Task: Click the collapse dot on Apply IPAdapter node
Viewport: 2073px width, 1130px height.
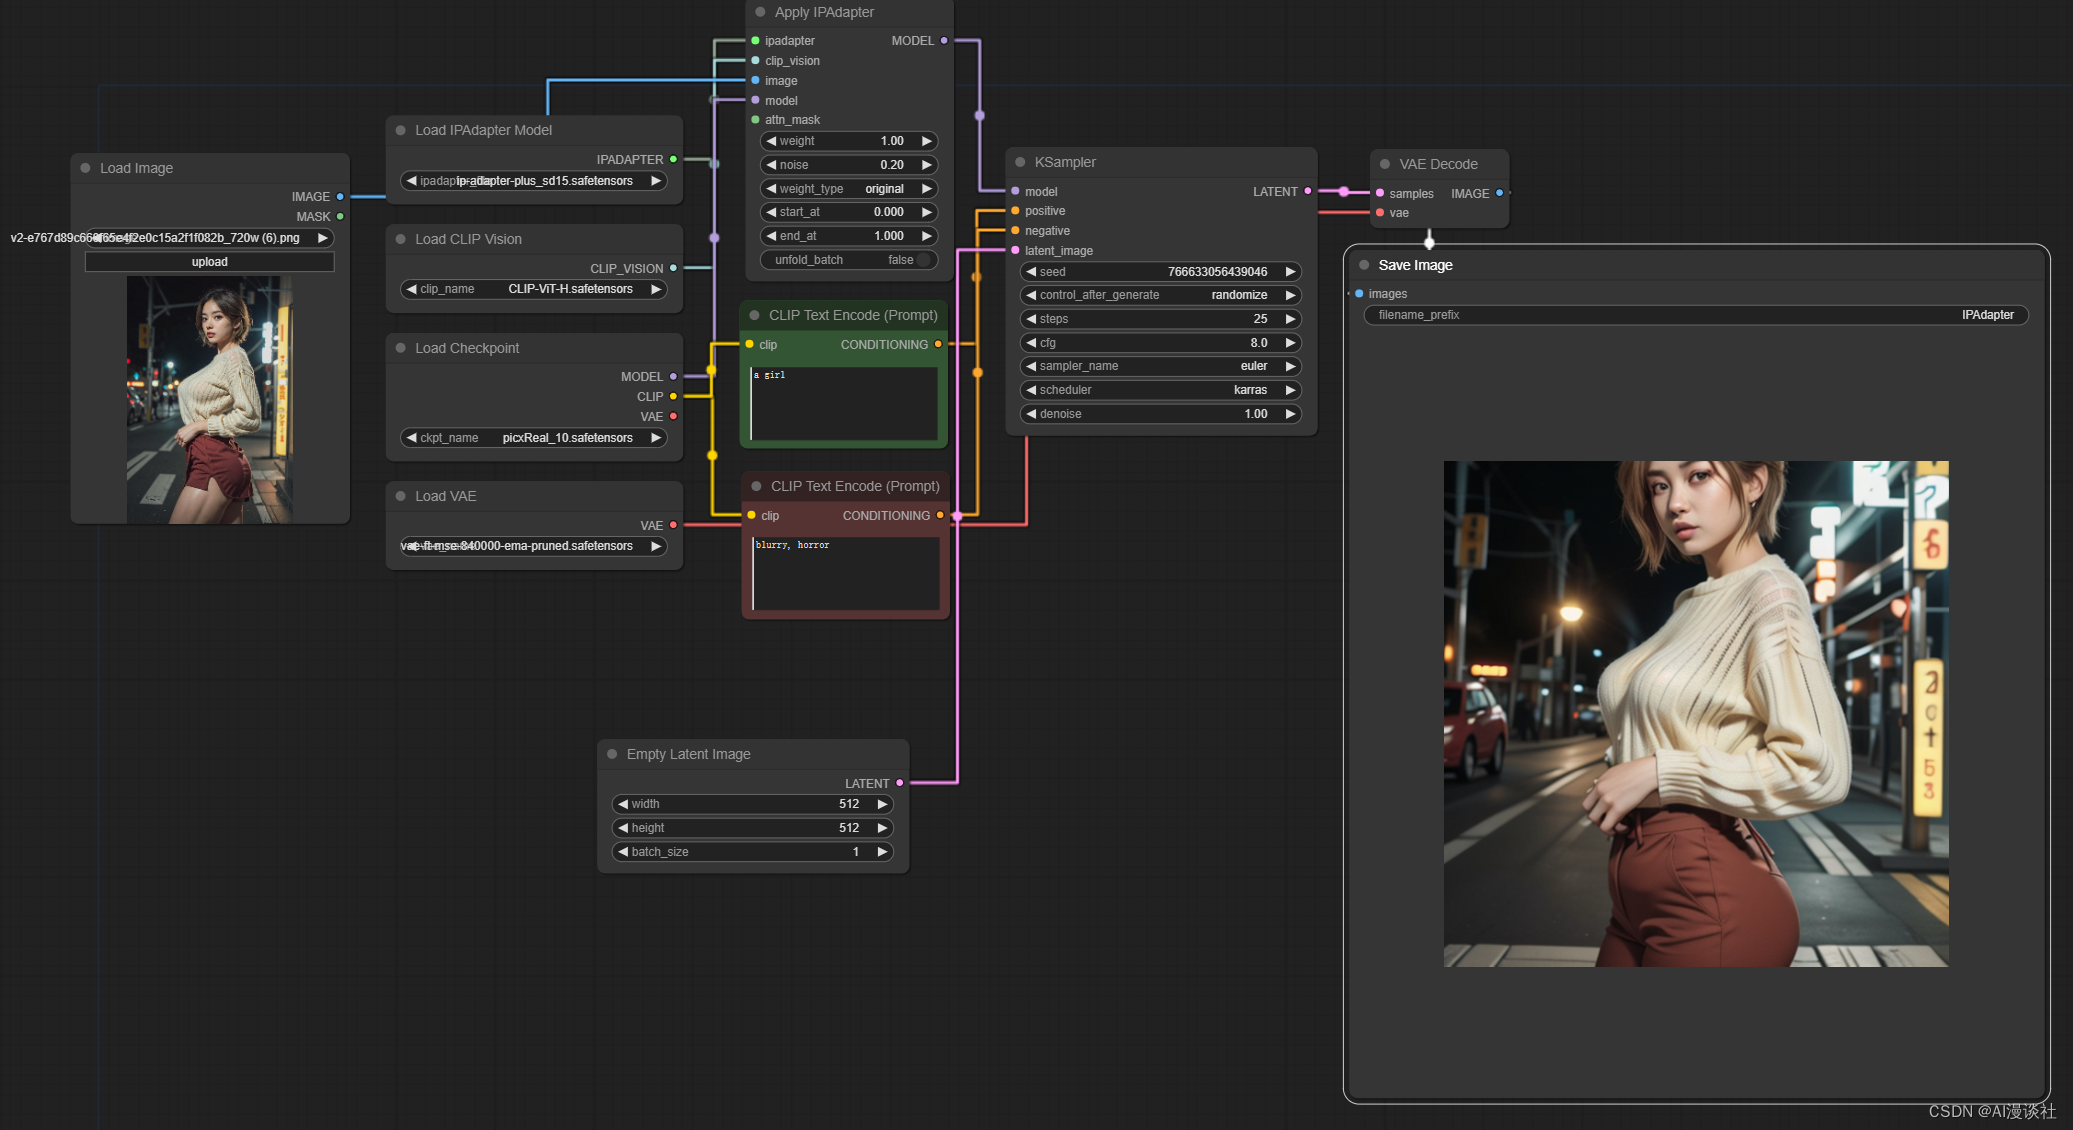Action: pyautogui.click(x=760, y=12)
